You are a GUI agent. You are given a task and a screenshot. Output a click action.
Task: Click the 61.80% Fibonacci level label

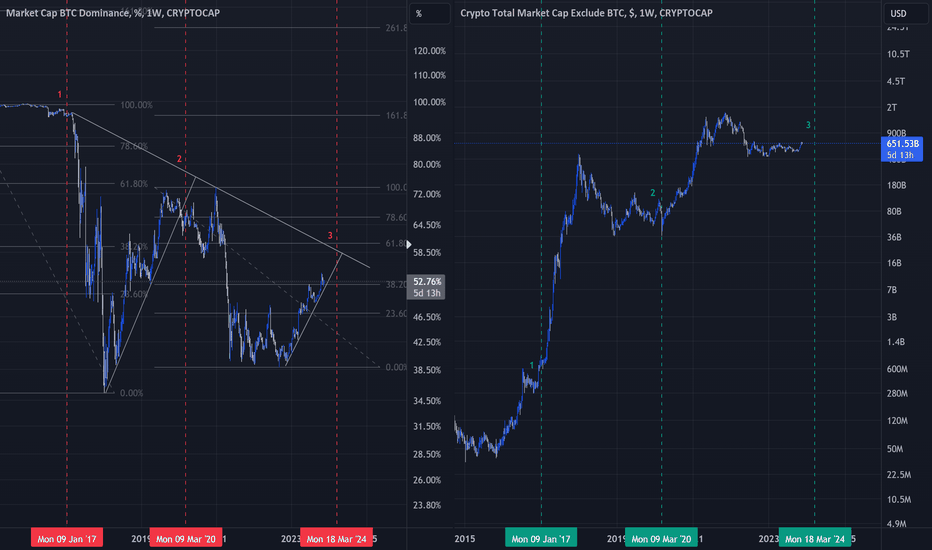[x=134, y=184]
